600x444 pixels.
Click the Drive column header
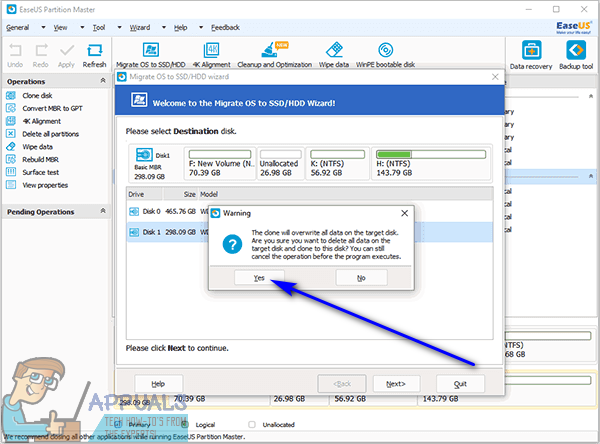pos(145,194)
